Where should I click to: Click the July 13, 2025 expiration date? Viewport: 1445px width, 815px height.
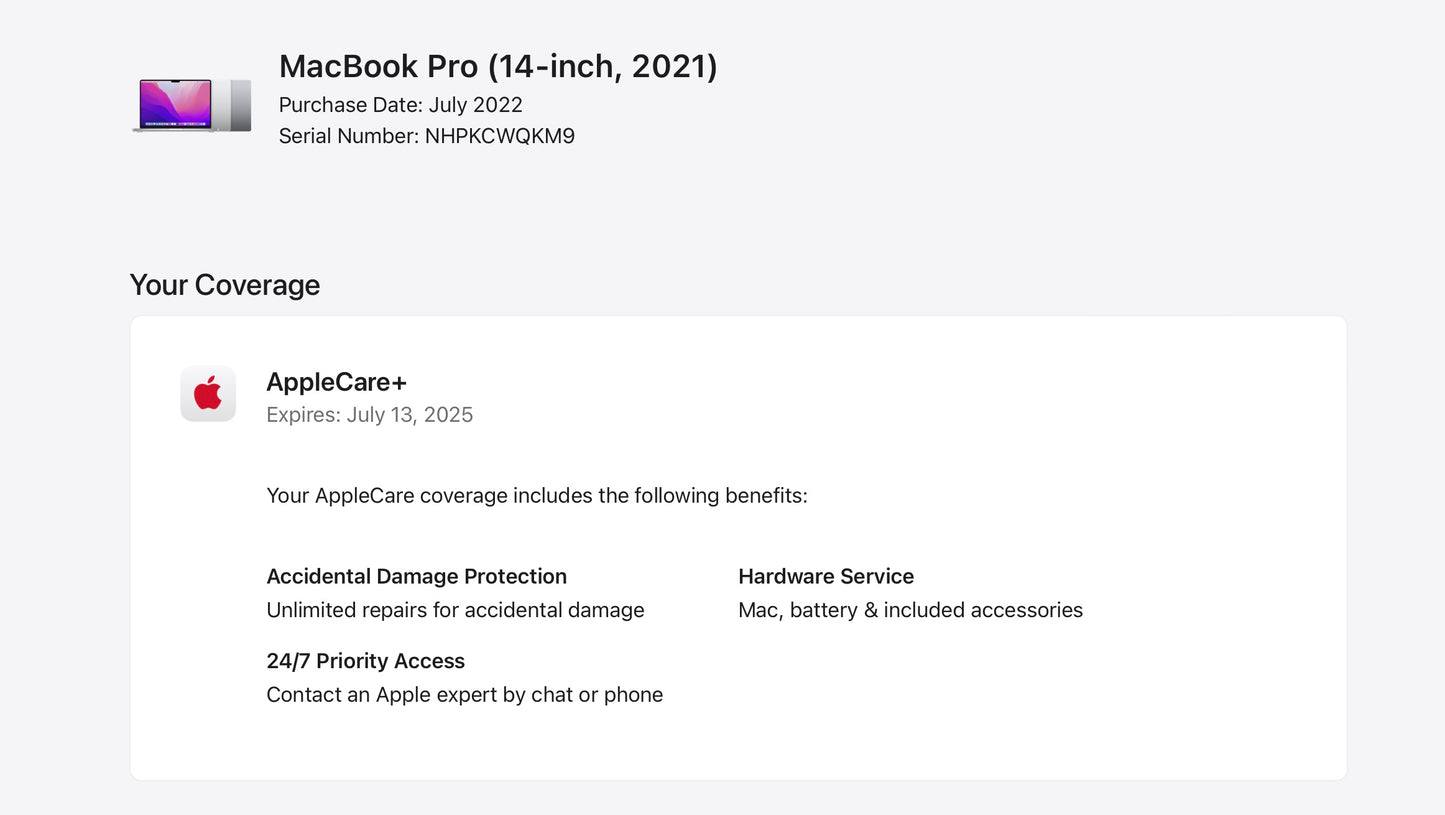pyautogui.click(x=410, y=415)
